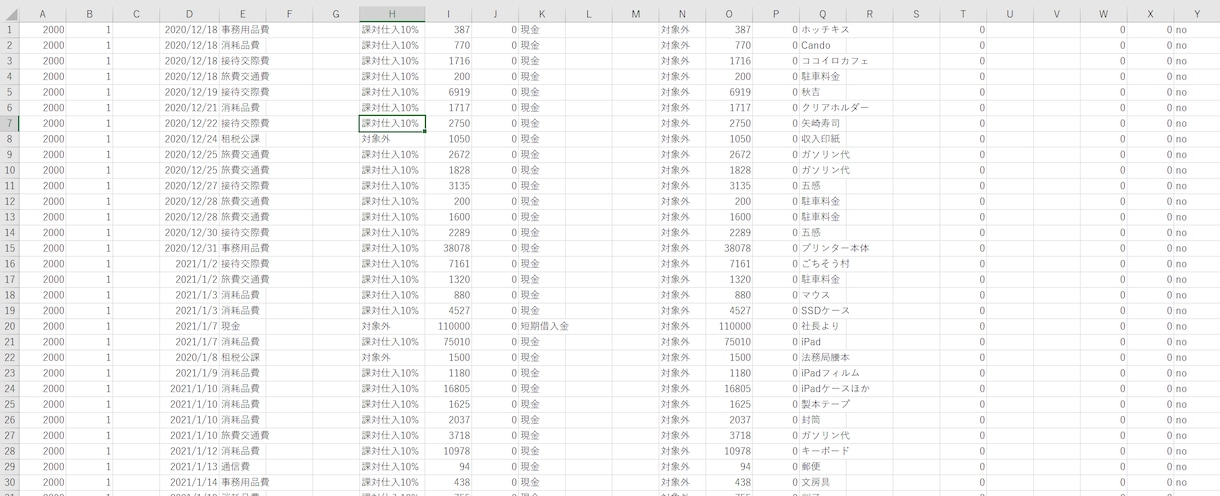Click date cell 2021/1/13

[189, 467]
